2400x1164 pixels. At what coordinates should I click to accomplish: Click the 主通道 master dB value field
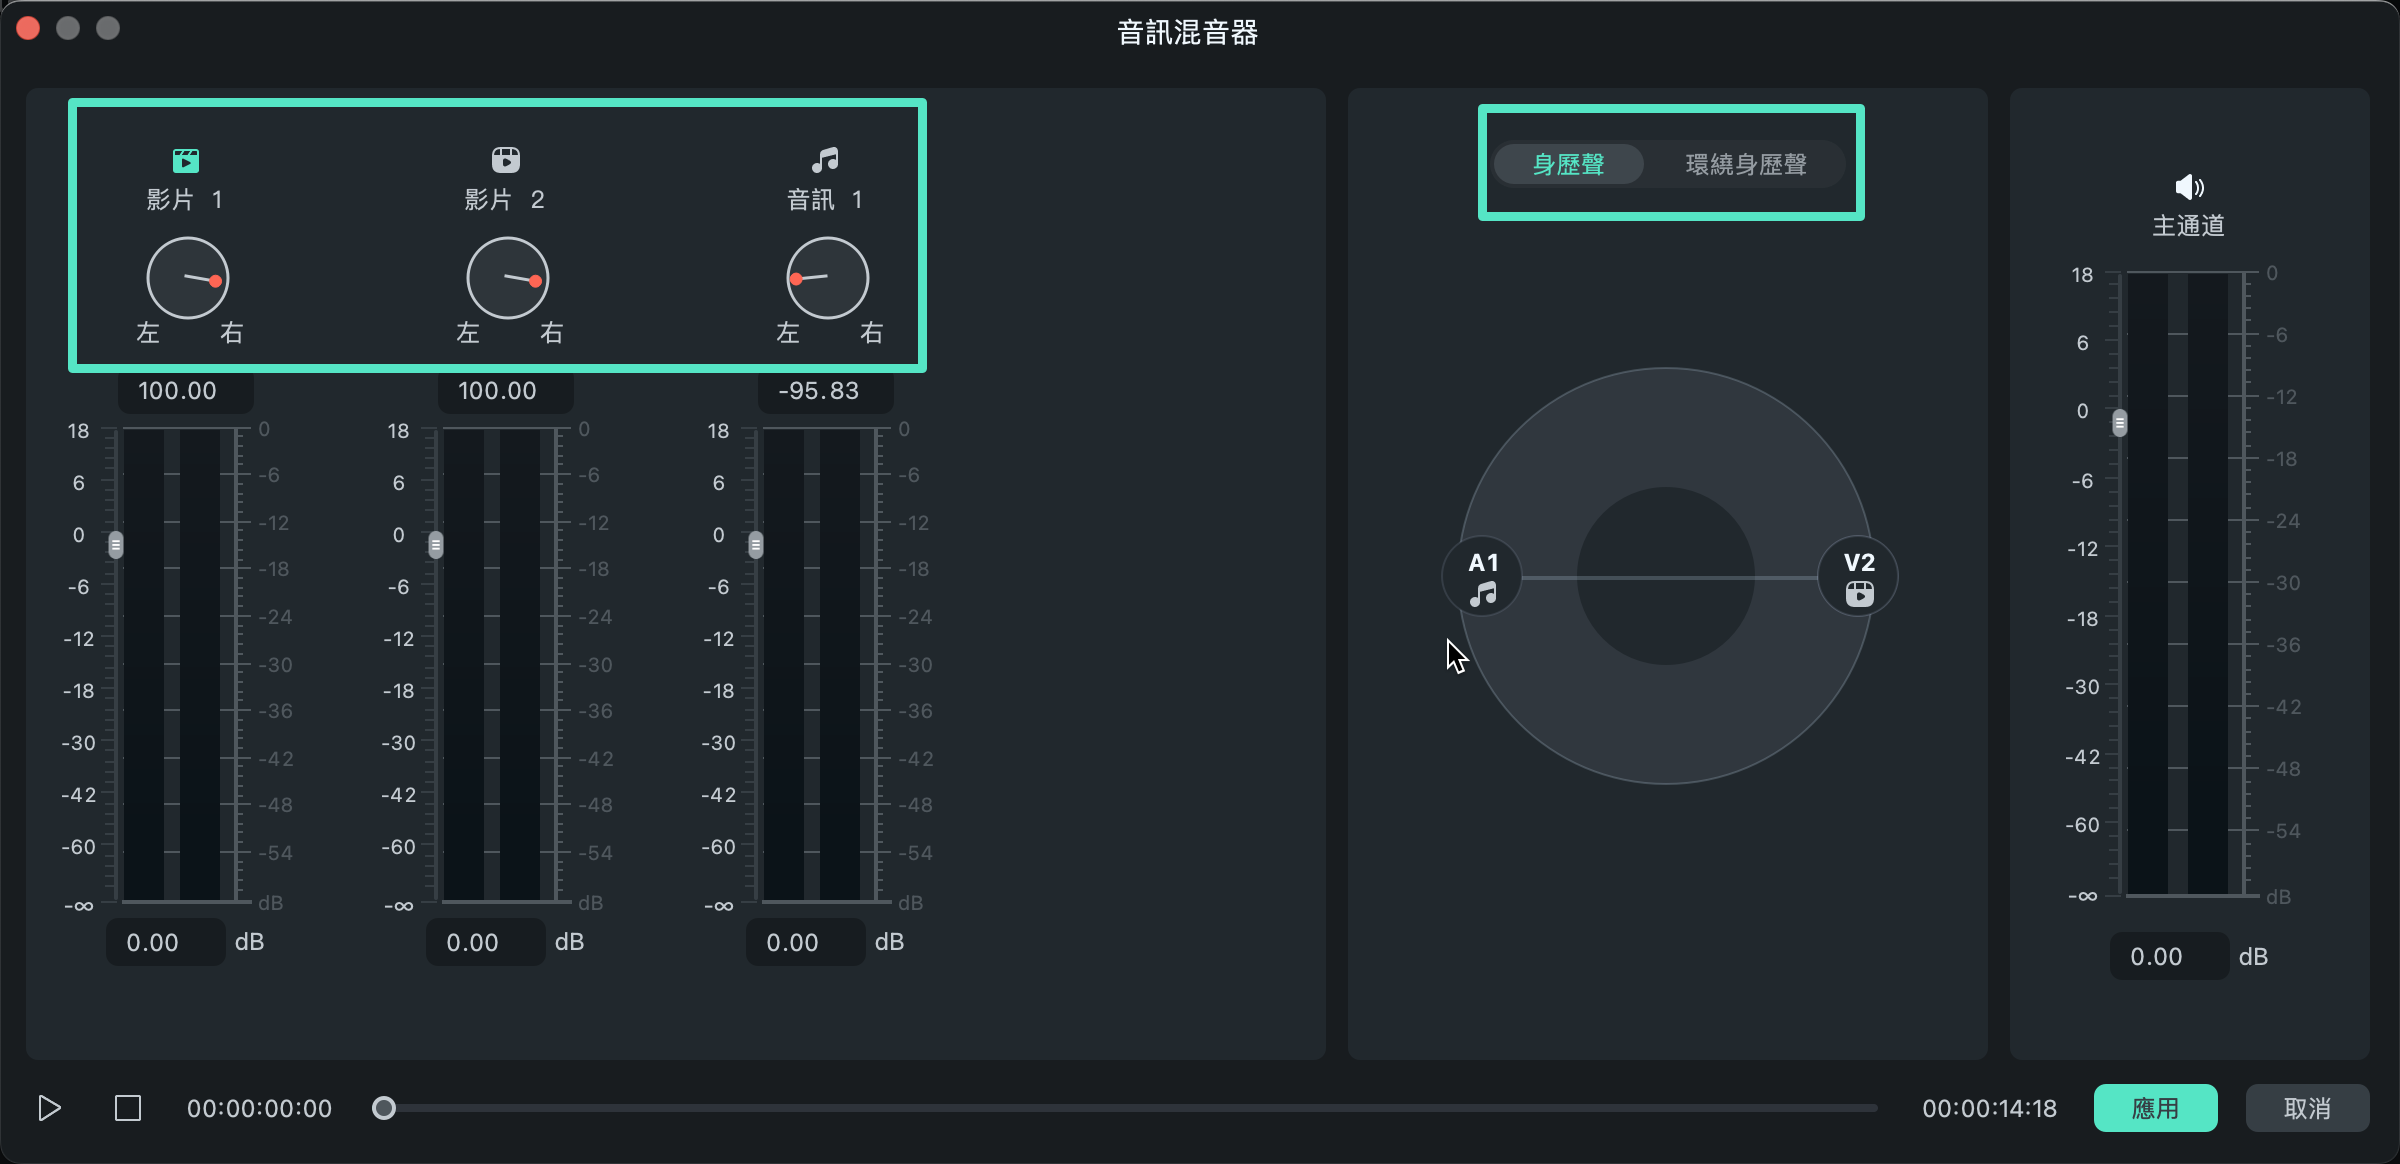point(2170,956)
